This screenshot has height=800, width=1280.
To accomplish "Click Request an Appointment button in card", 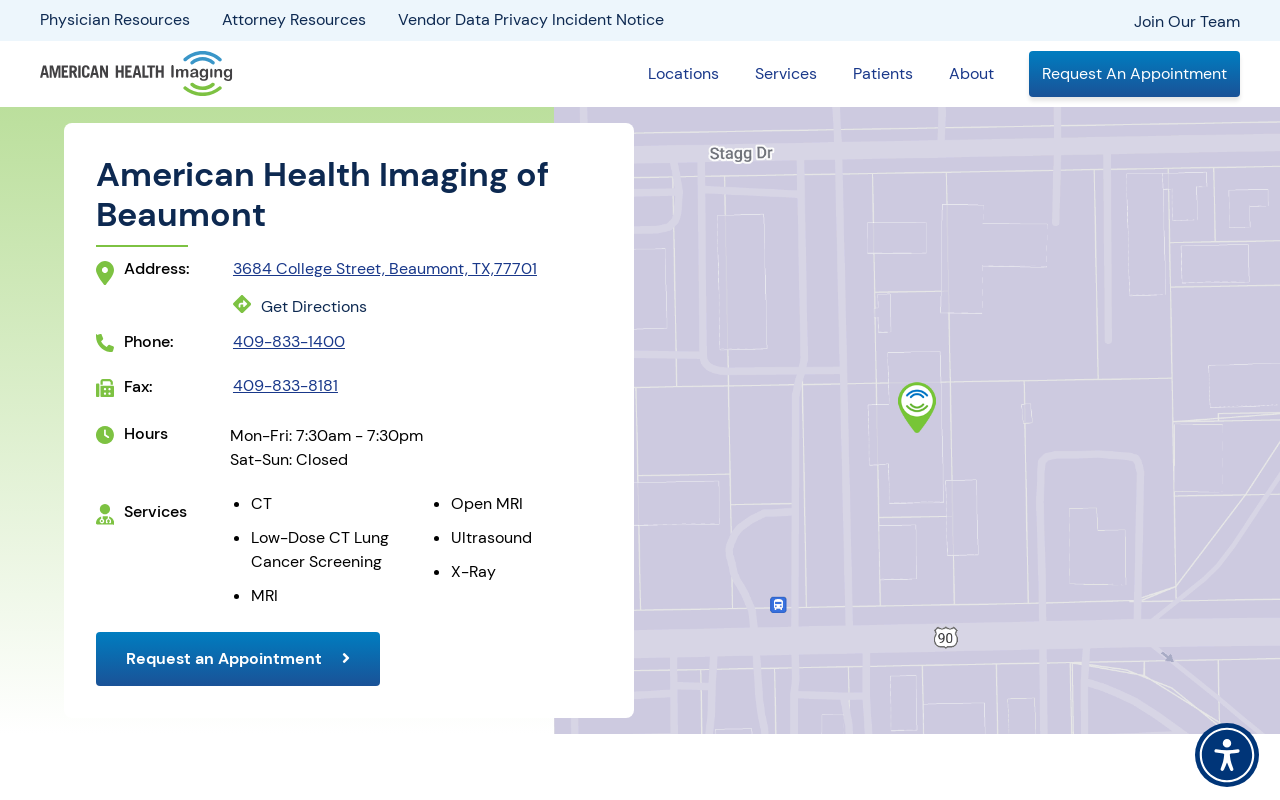I will (x=238, y=659).
